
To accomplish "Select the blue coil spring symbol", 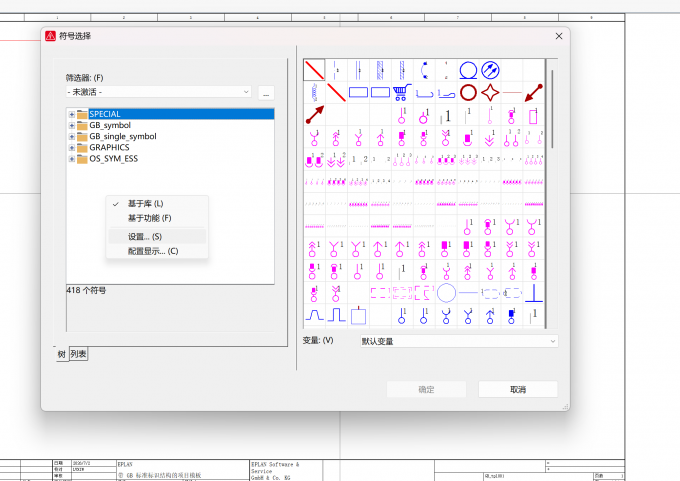I will [x=314, y=92].
